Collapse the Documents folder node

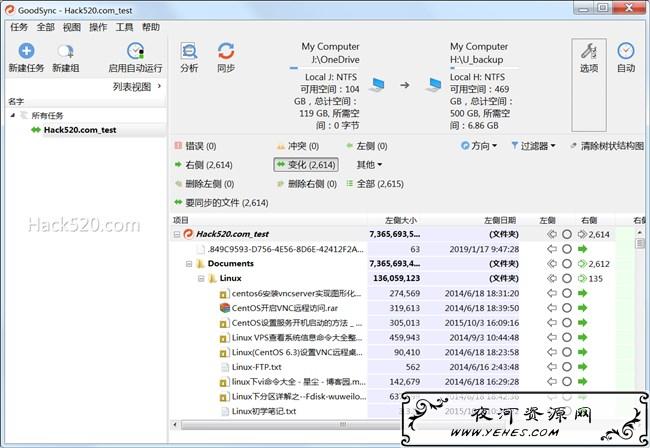point(189,264)
